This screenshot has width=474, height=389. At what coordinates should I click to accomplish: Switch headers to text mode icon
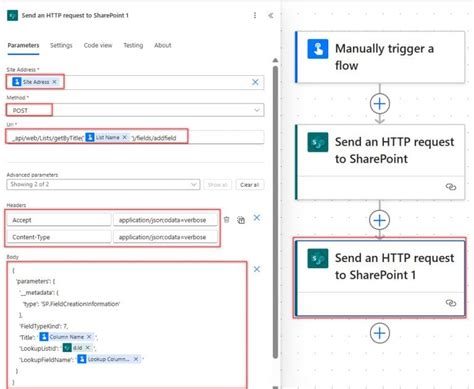(241, 220)
